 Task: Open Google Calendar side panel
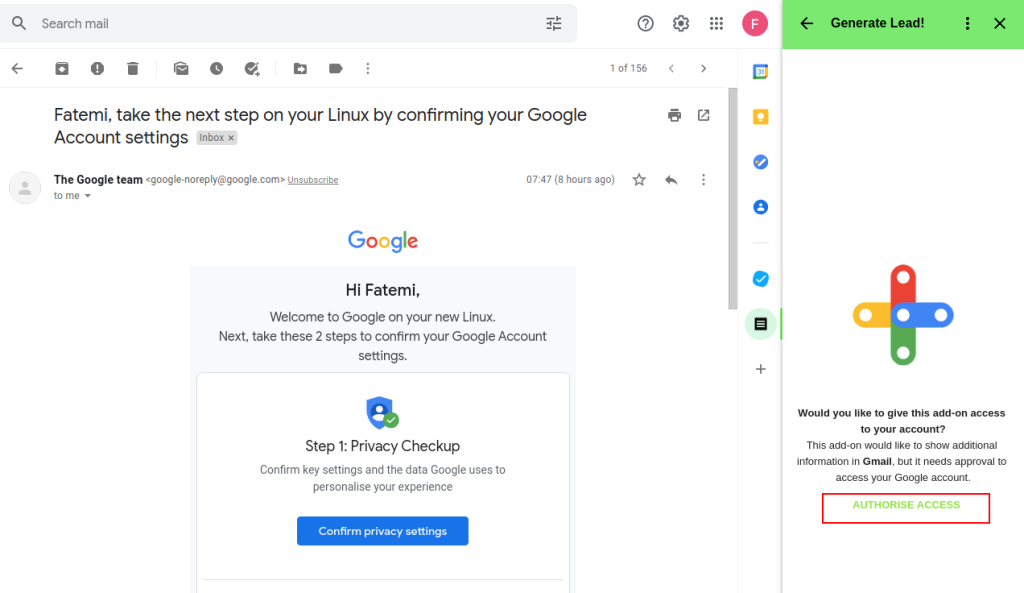[x=760, y=71]
